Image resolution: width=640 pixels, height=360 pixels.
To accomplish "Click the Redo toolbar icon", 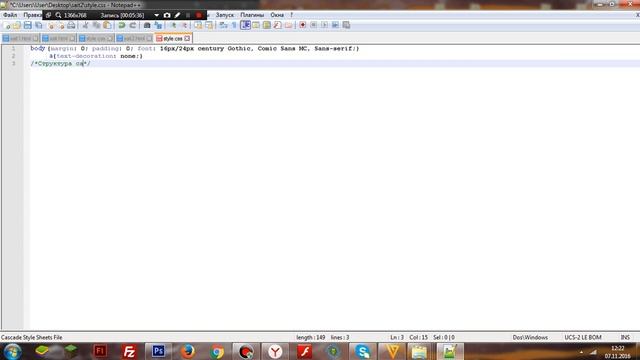I will [x=133, y=26].
